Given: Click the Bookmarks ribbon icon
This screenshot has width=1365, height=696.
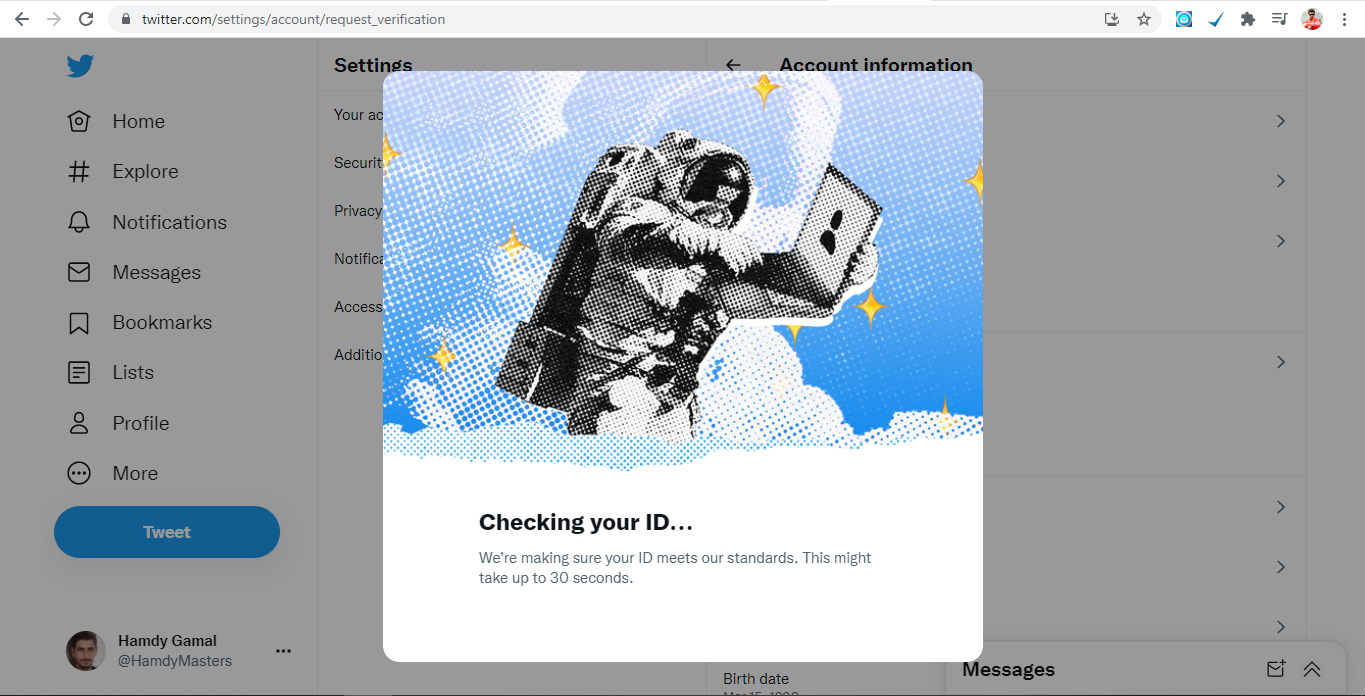Looking at the screenshot, I should click(79, 323).
